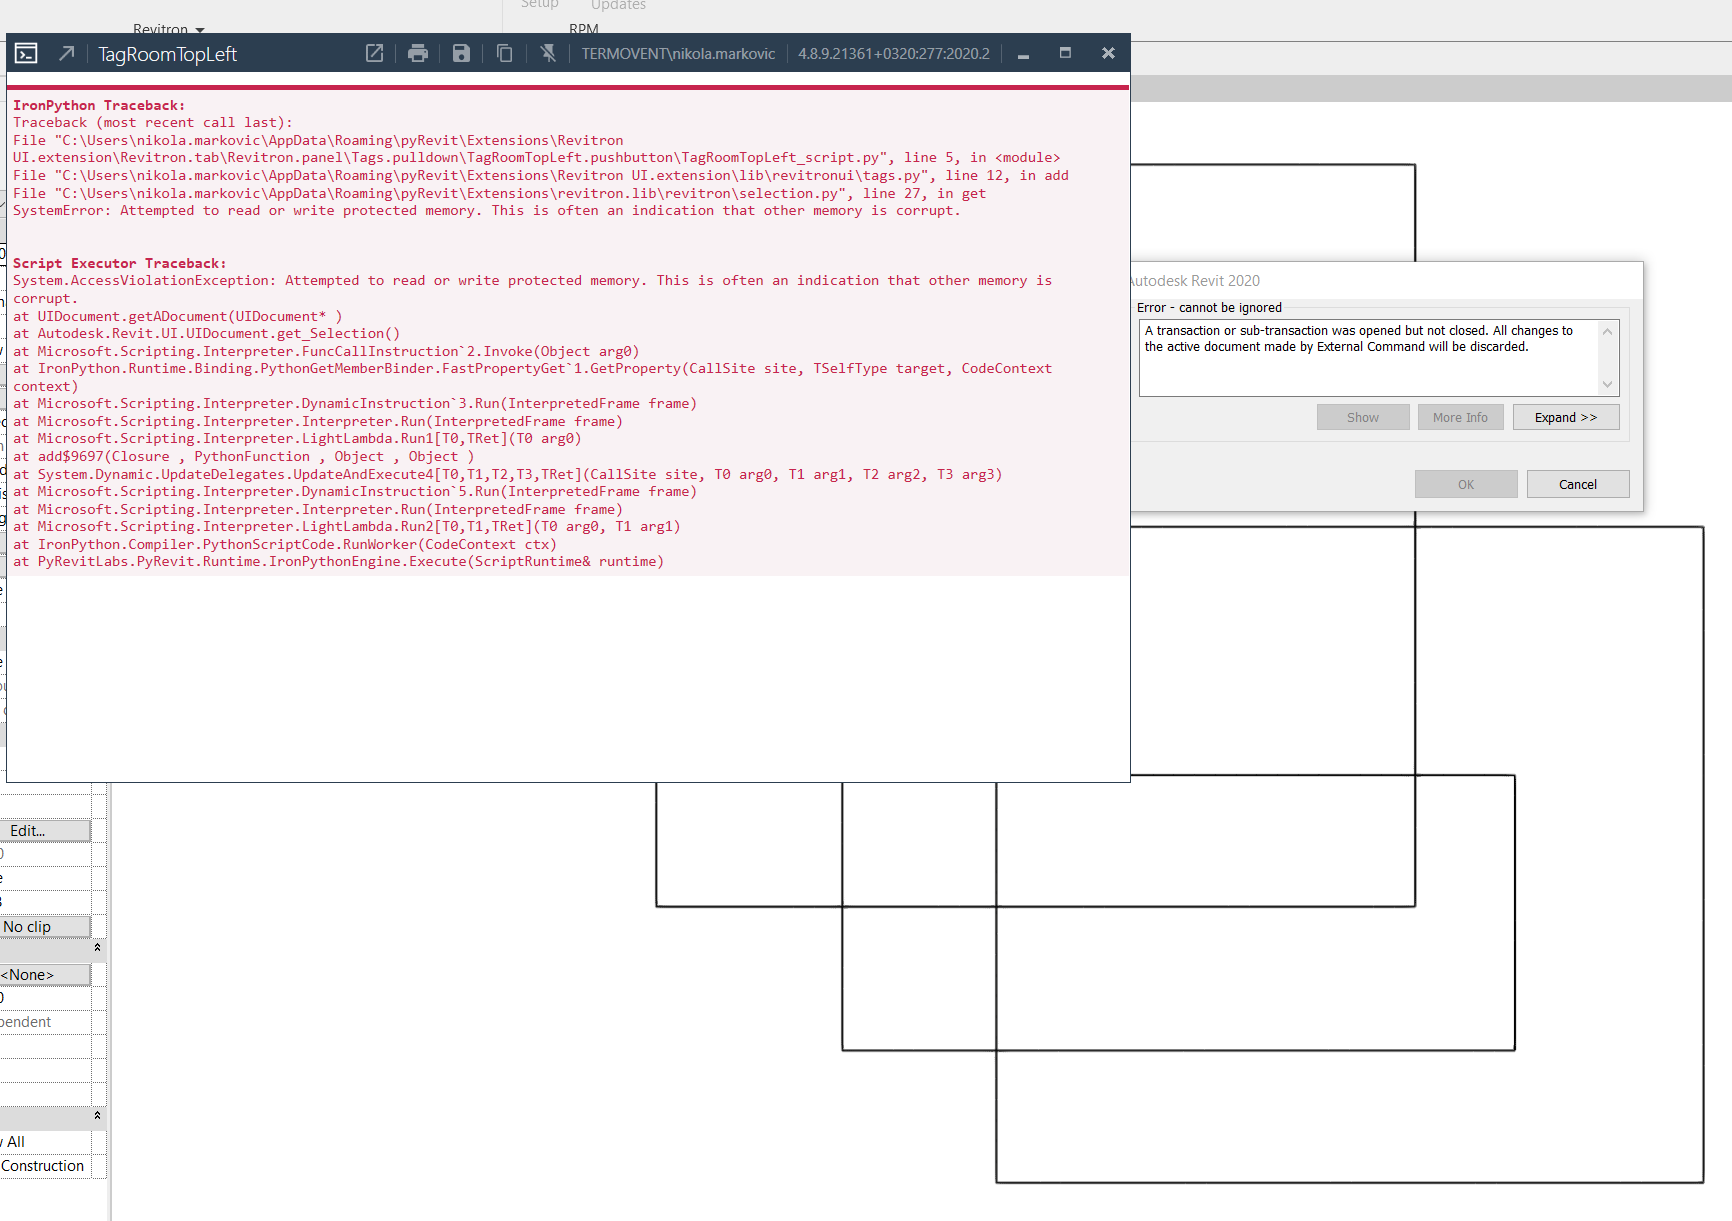Image resolution: width=1732 pixels, height=1221 pixels.
Task: Copy the traceback to clipboard
Action: (x=503, y=53)
